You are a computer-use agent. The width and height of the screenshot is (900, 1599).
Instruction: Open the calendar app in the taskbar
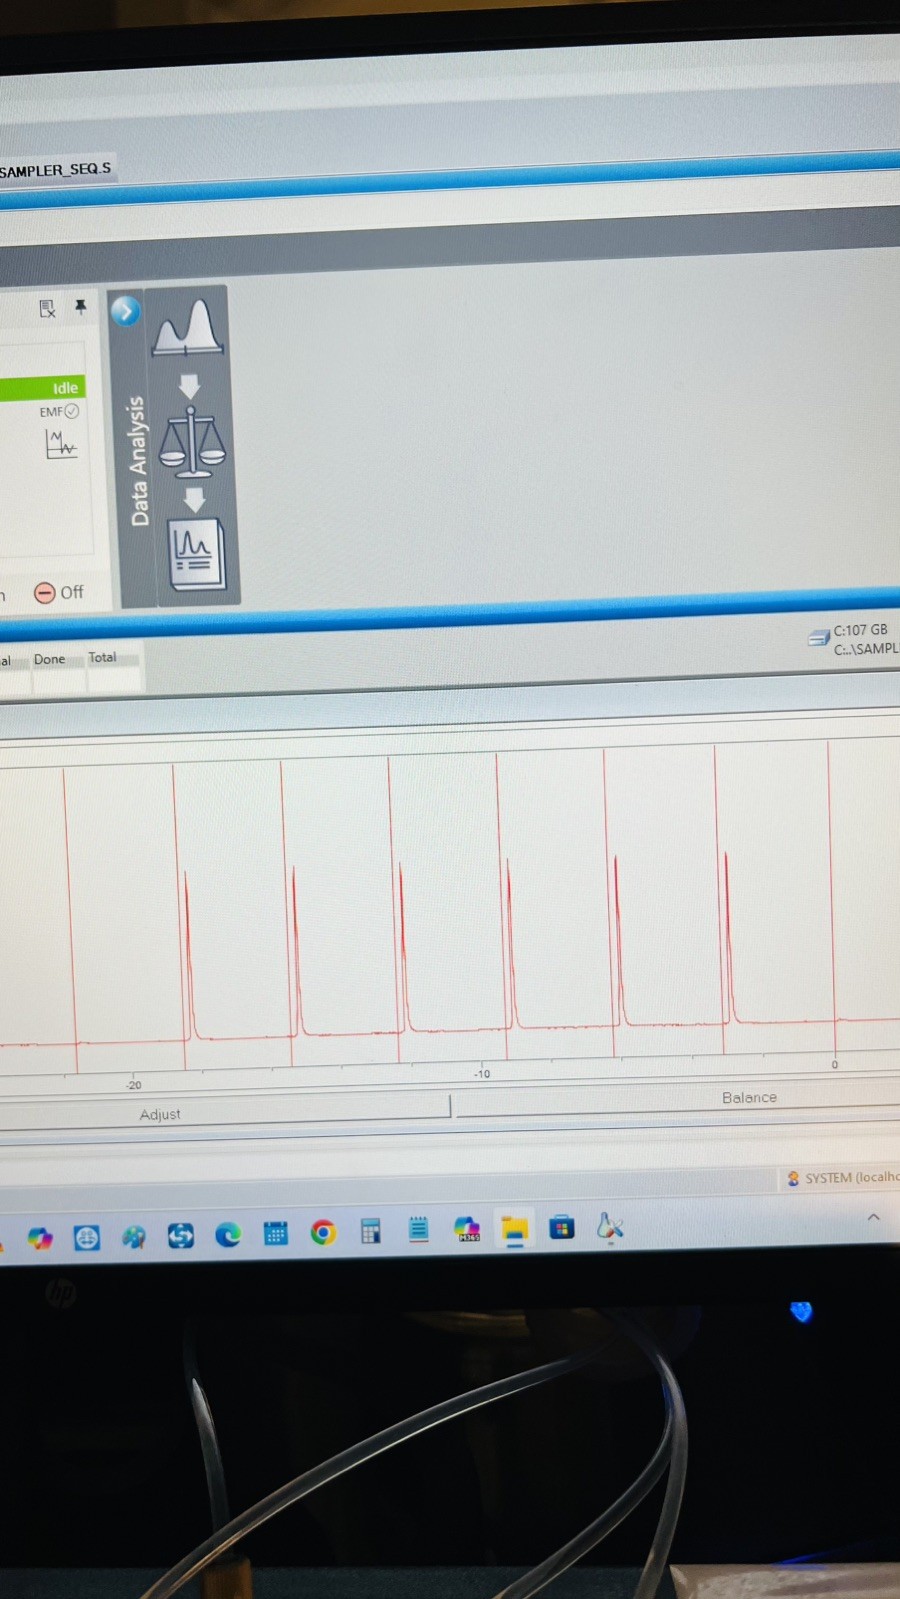pyautogui.click(x=275, y=1234)
